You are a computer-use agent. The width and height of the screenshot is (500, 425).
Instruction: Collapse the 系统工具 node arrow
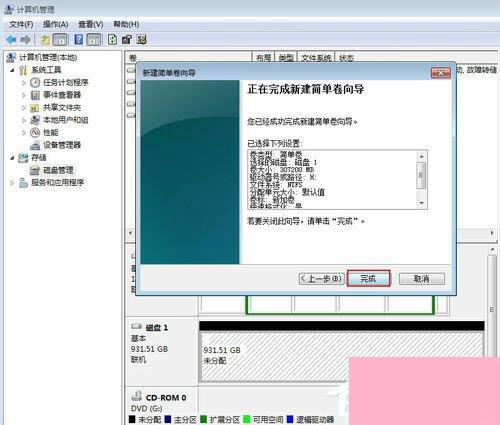pos(12,70)
